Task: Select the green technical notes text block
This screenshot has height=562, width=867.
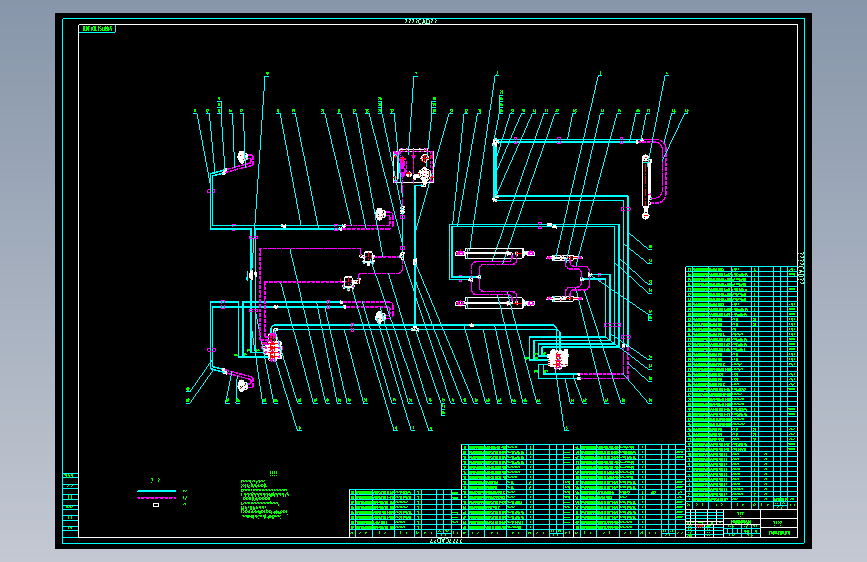Action: pos(264,498)
